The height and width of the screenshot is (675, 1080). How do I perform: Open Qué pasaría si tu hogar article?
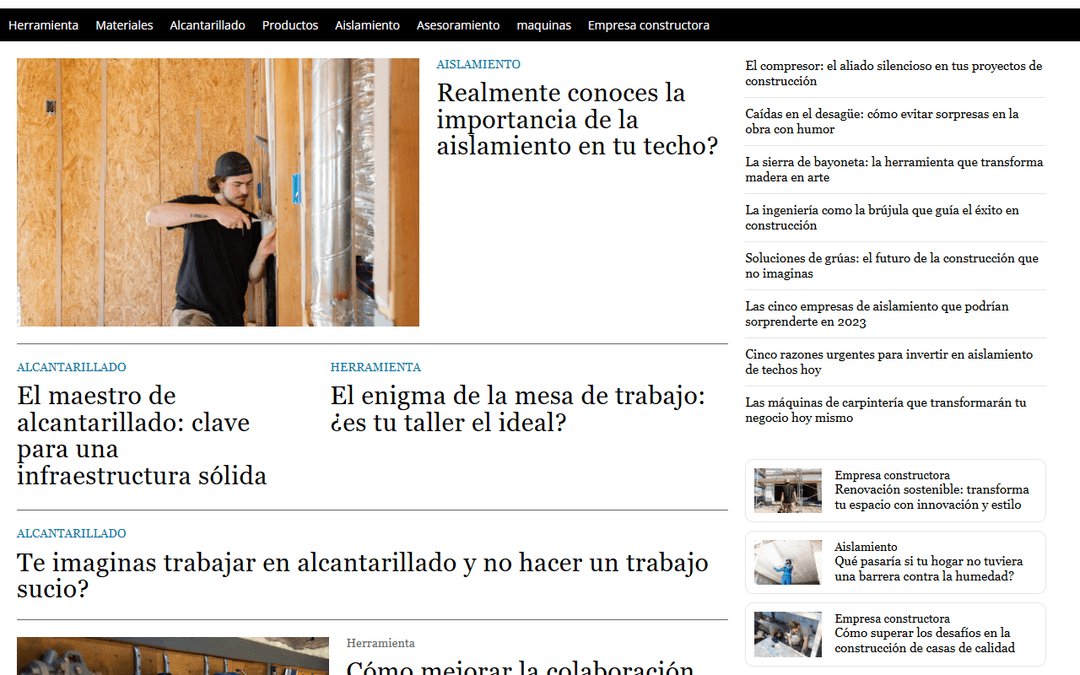[928, 569]
